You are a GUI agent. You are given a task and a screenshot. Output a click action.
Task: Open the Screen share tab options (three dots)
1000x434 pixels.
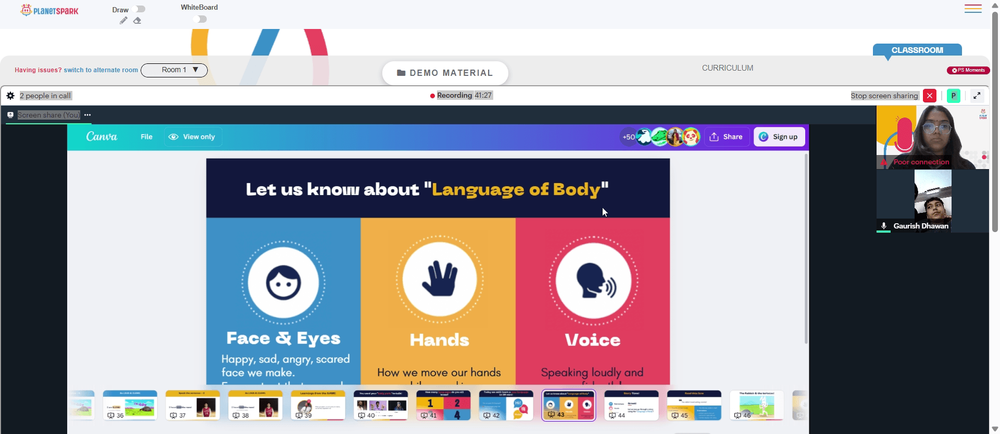pyautogui.click(x=87, y=115)
